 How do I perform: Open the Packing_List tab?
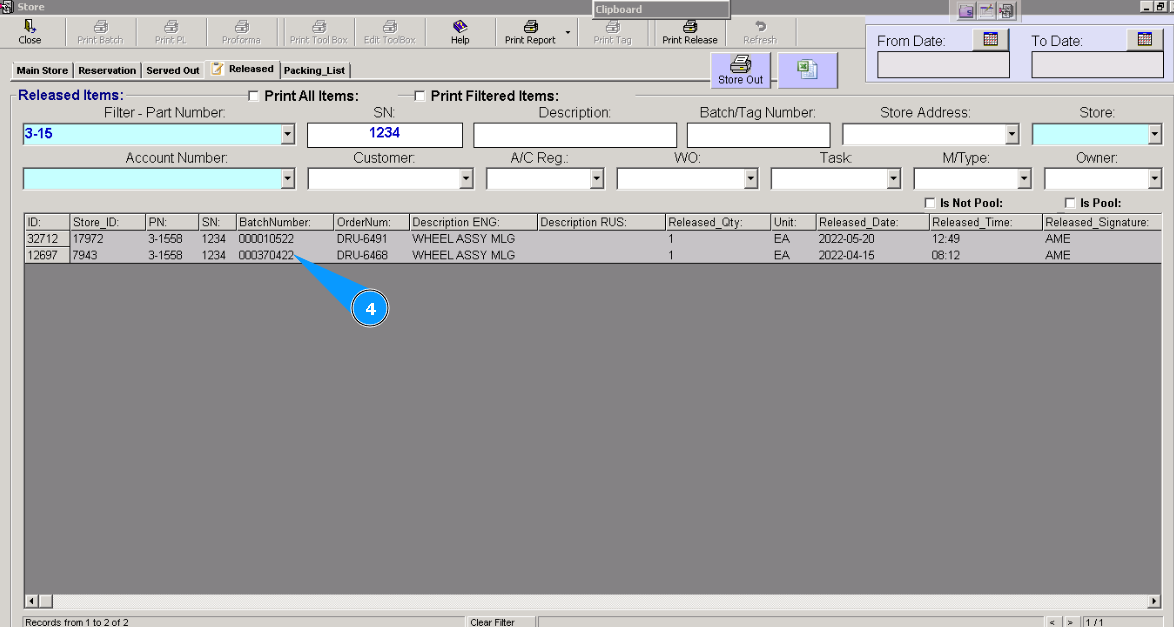coord(316,70)
